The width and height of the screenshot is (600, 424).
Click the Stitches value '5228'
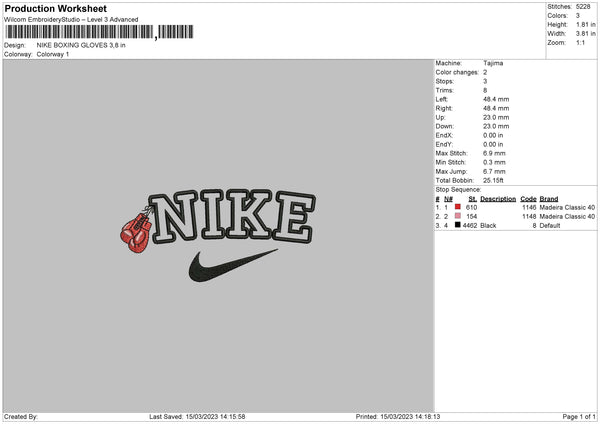pos(583,7)
